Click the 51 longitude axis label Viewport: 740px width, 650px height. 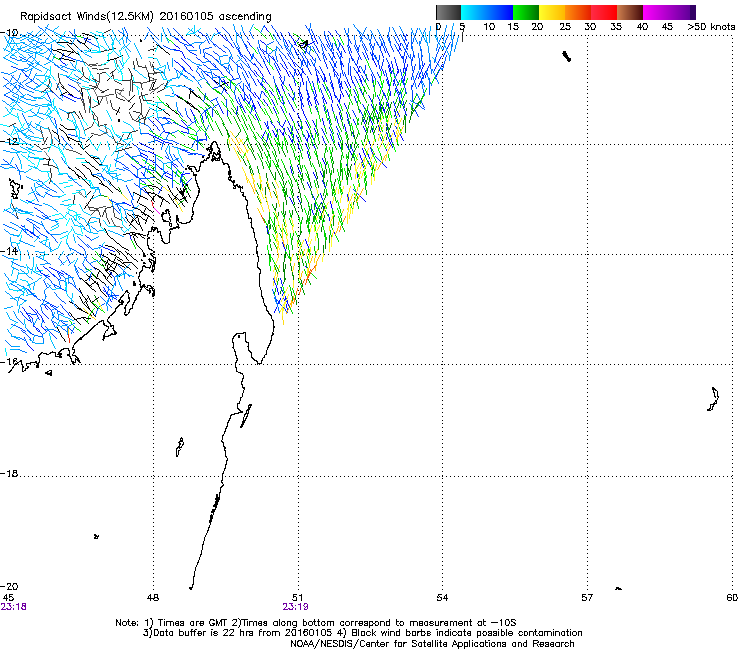coord(297,598)
